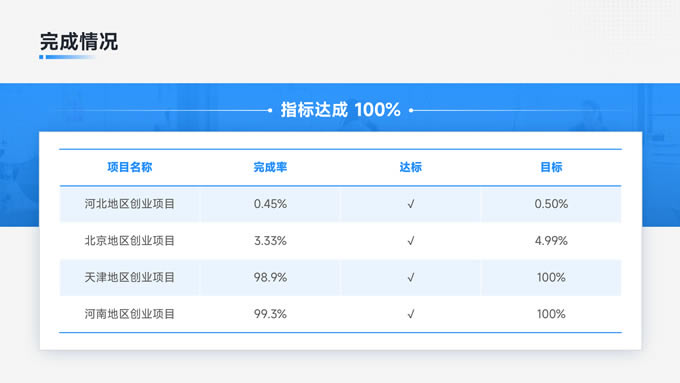Click the 3.33% completion rate value
This screenshot has width=680, height=383.
click(x=270, y=241)
